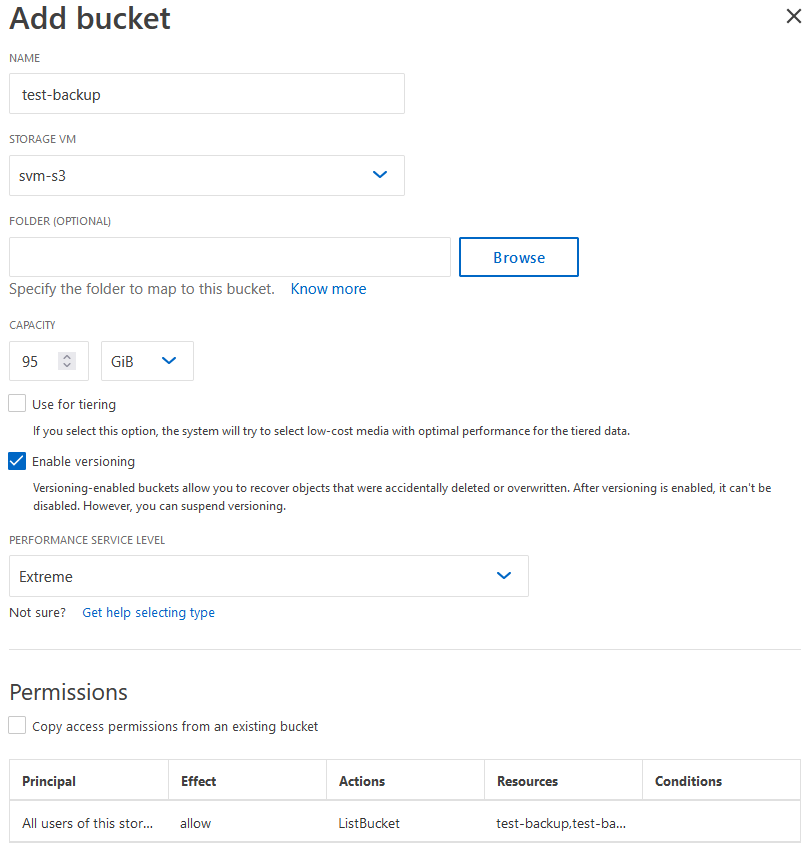The width and height of the screenshot is (809, 847).
Task: Click the Effect column header
Action: pyautogui.click(x=198, y=781)
